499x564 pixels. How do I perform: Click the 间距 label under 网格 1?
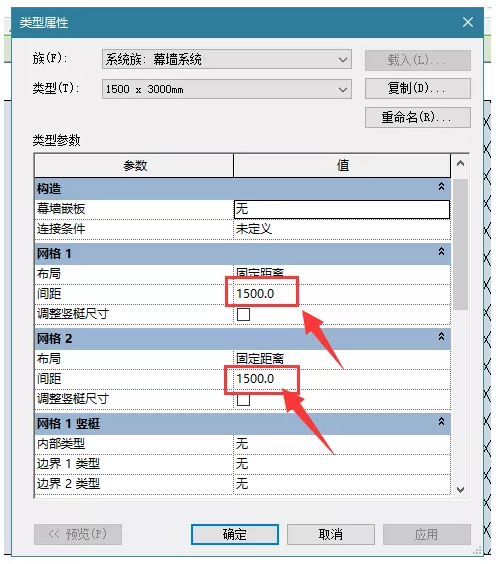click(49, 294)
